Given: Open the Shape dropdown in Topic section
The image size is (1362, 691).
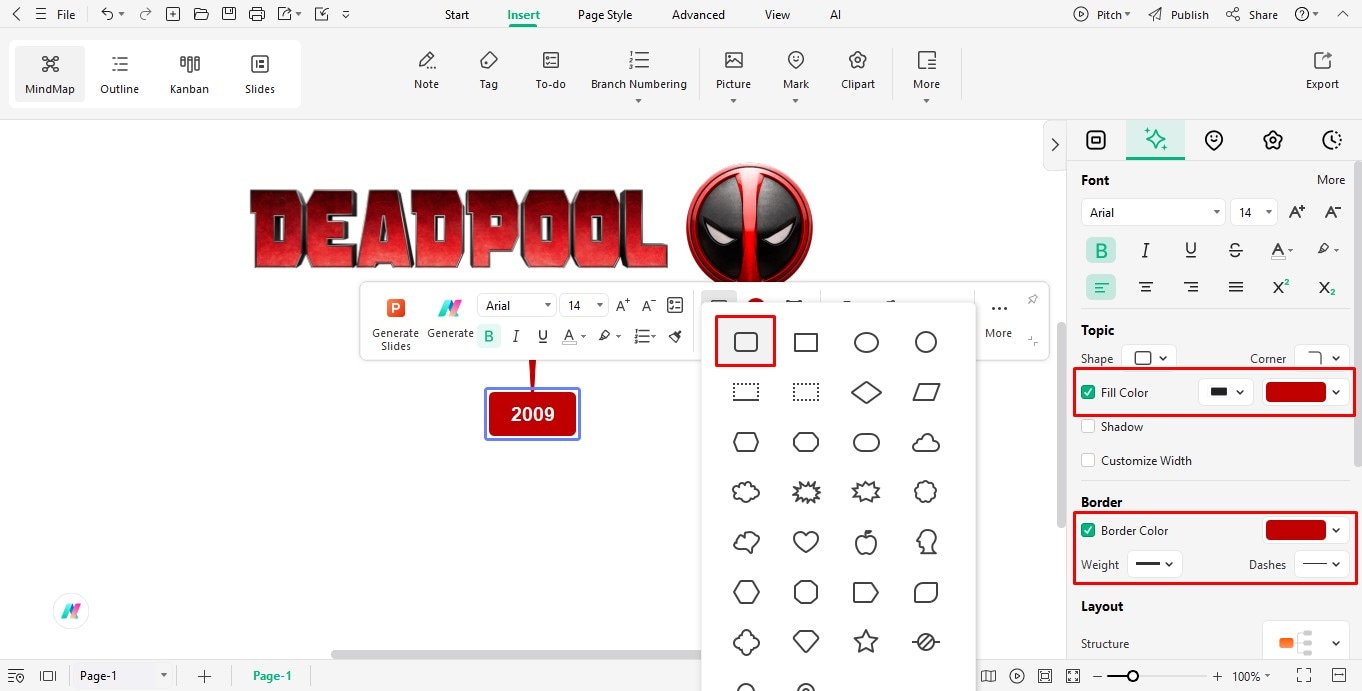Looking at the screenshot, I should (x=1149, y=358).
